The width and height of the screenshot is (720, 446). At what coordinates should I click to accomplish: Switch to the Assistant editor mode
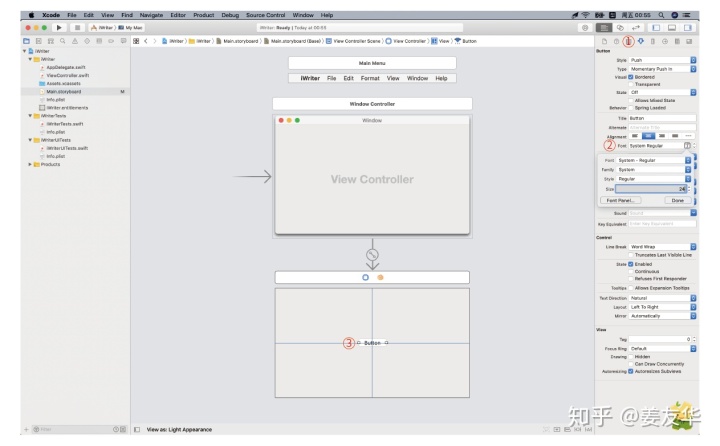coord(620,28)
